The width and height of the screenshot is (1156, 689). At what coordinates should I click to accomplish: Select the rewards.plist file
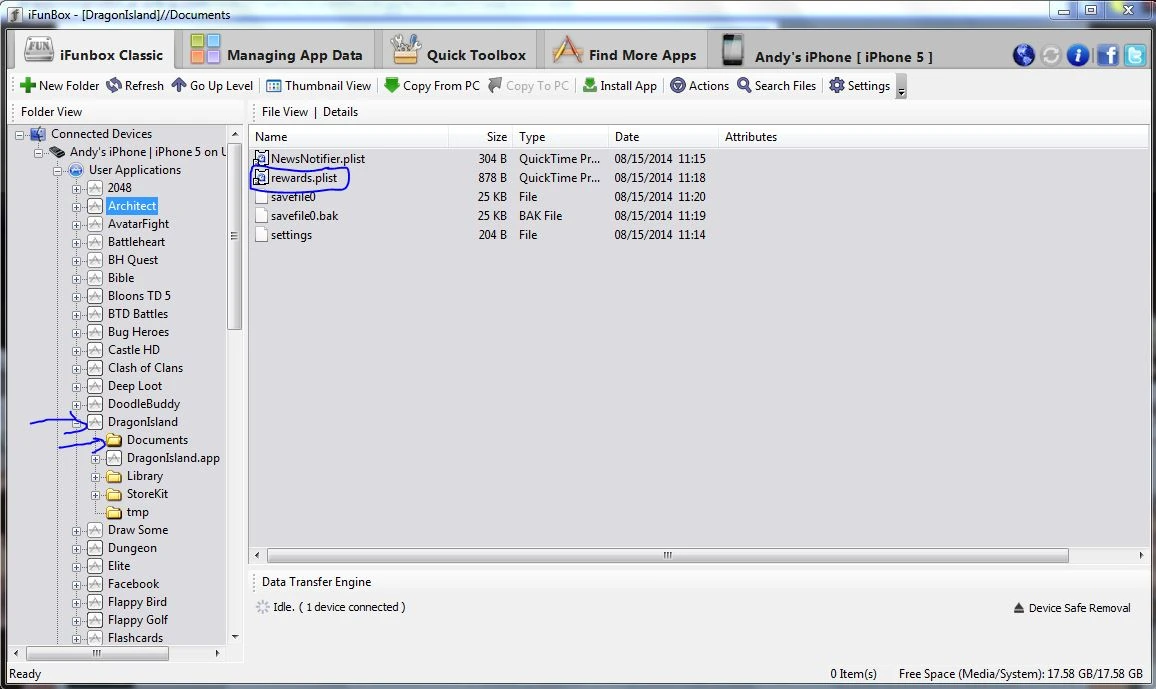coord(304,178)
